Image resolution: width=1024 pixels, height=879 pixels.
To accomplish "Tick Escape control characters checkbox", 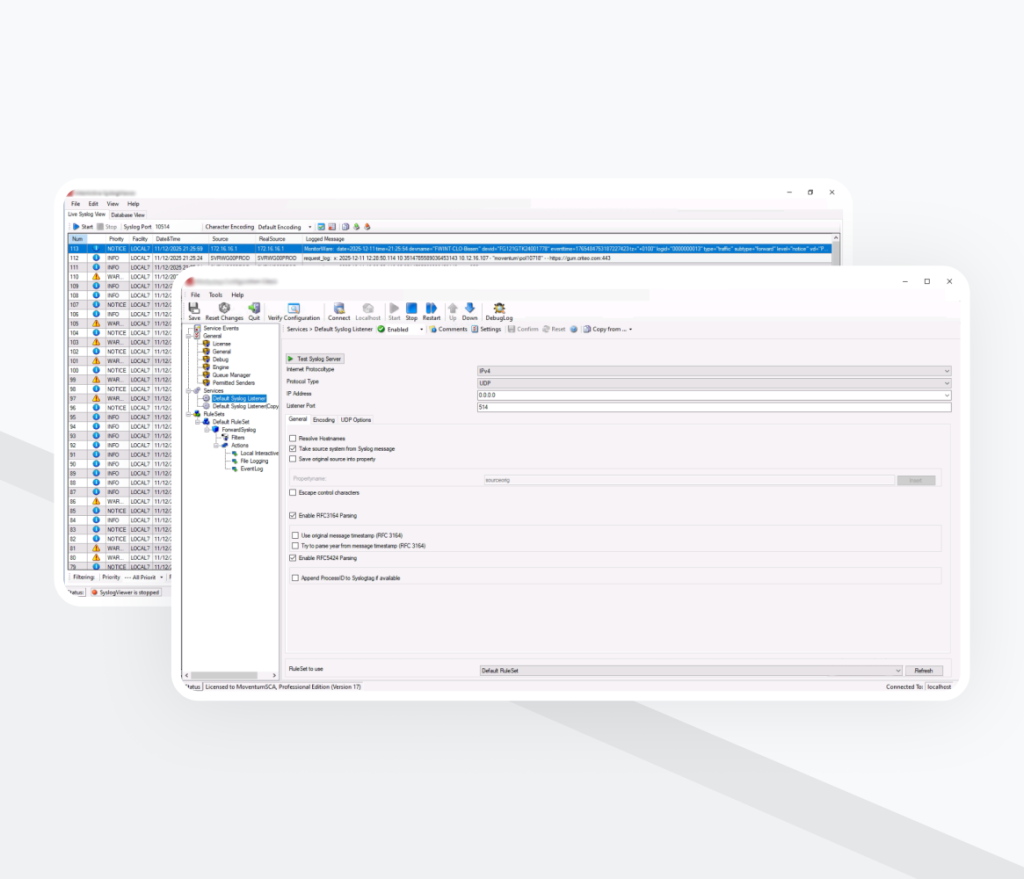I will point(292,493).
